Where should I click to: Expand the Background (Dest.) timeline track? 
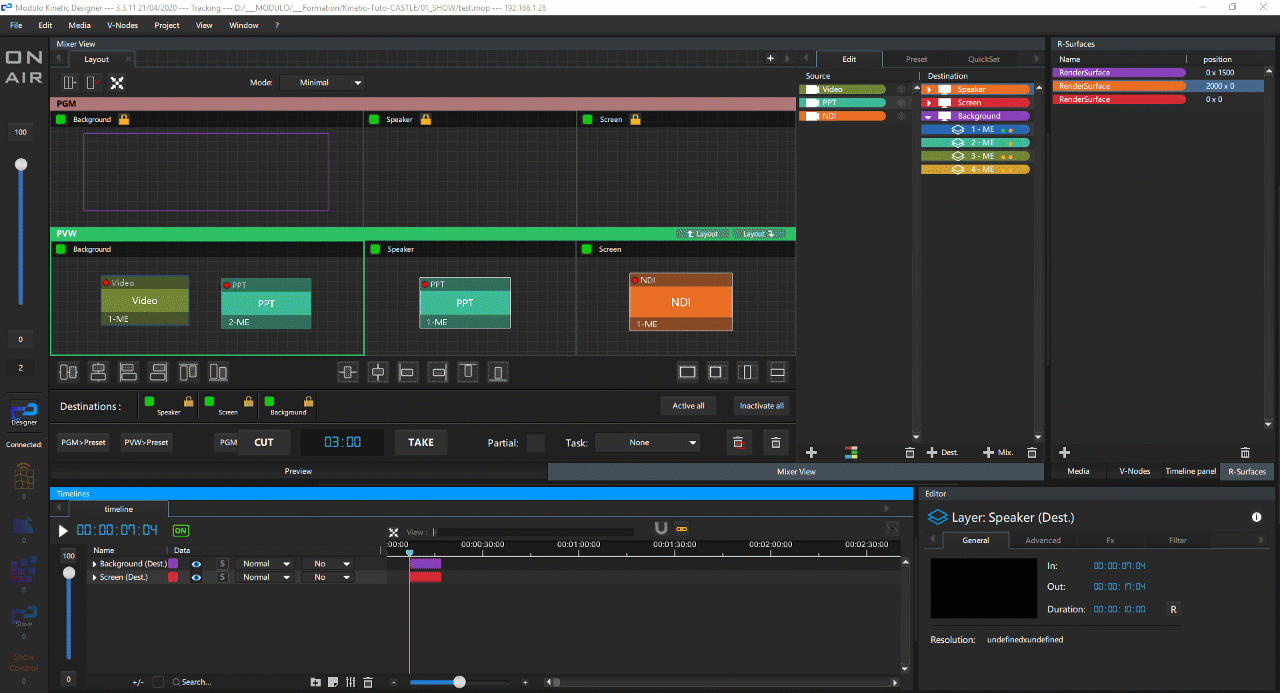pos(95,564)
